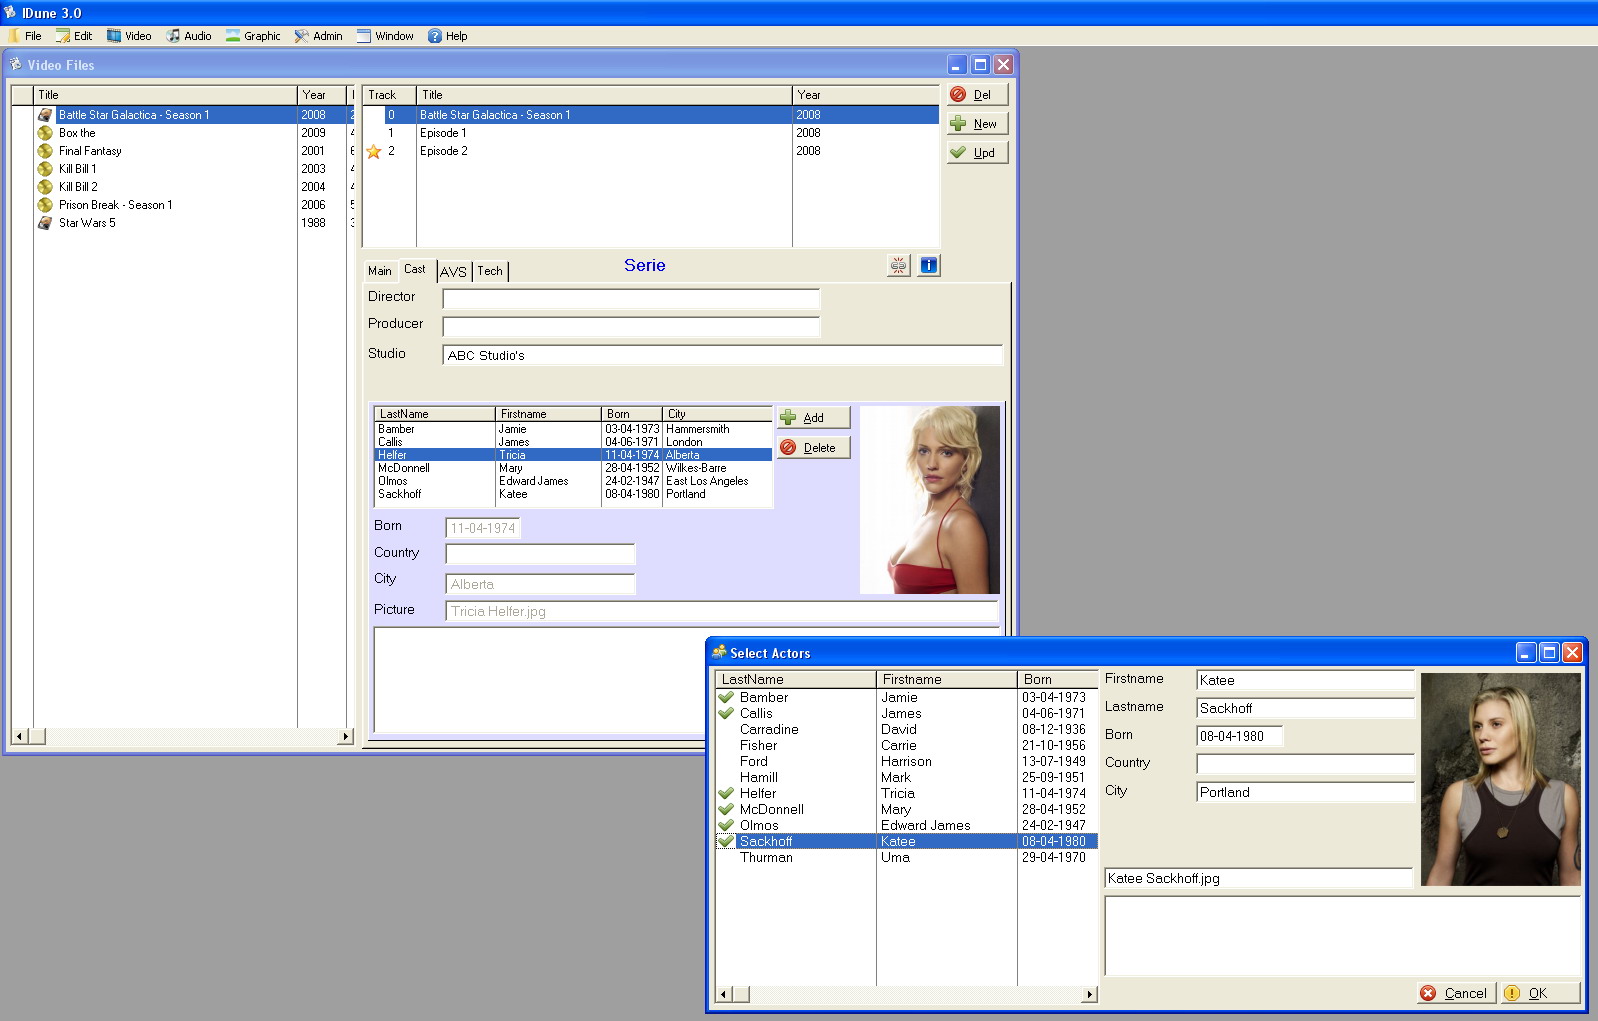Click right scroll arrow in Select Actors list

pos(1090,995)
